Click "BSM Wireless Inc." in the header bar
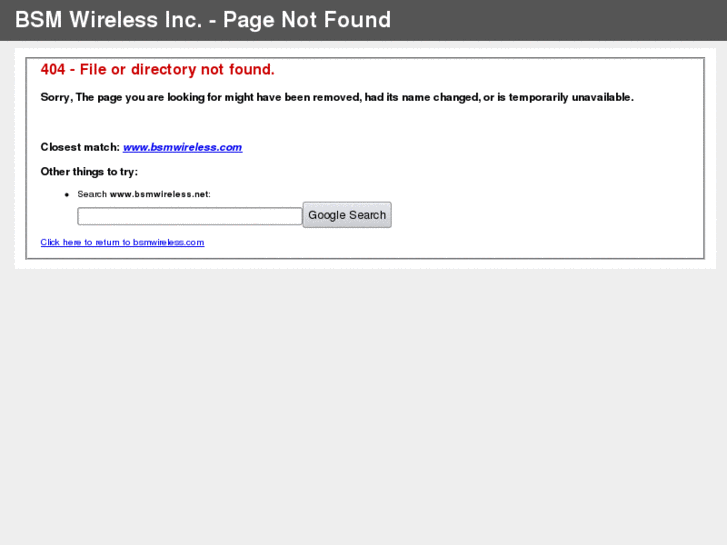The width and height of the screenshot is (727, 545). pos(108,20)
